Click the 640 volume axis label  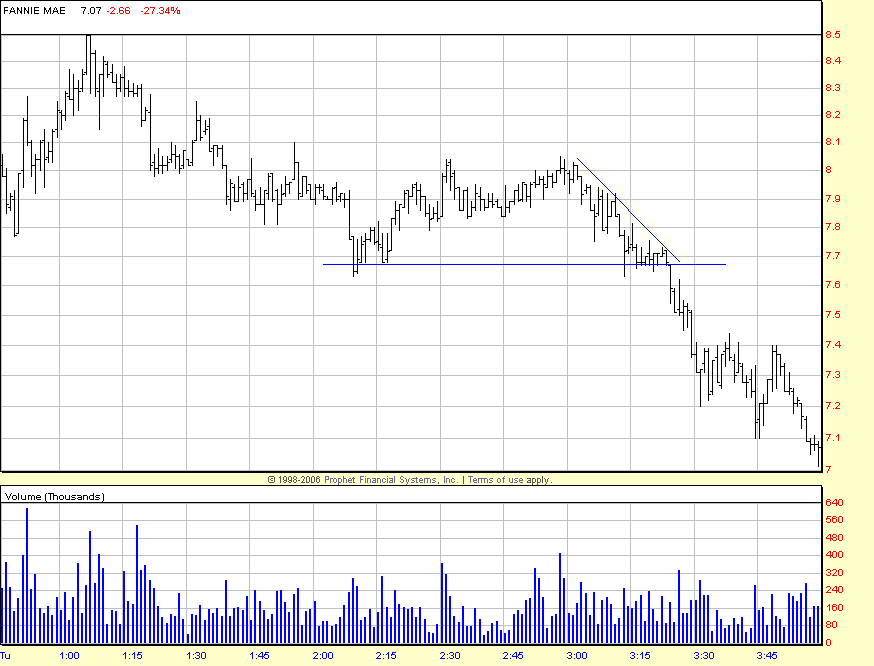pyautogui.click(x=834, y=502)
